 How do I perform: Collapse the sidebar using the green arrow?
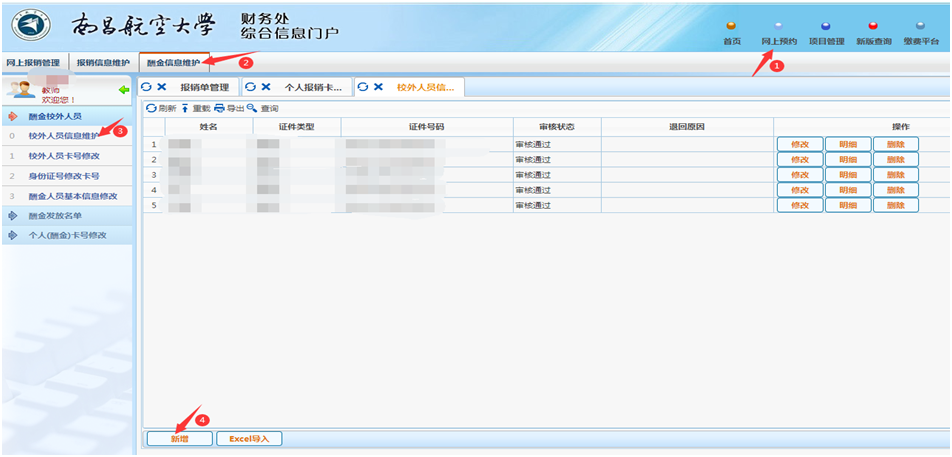[124, 91]
